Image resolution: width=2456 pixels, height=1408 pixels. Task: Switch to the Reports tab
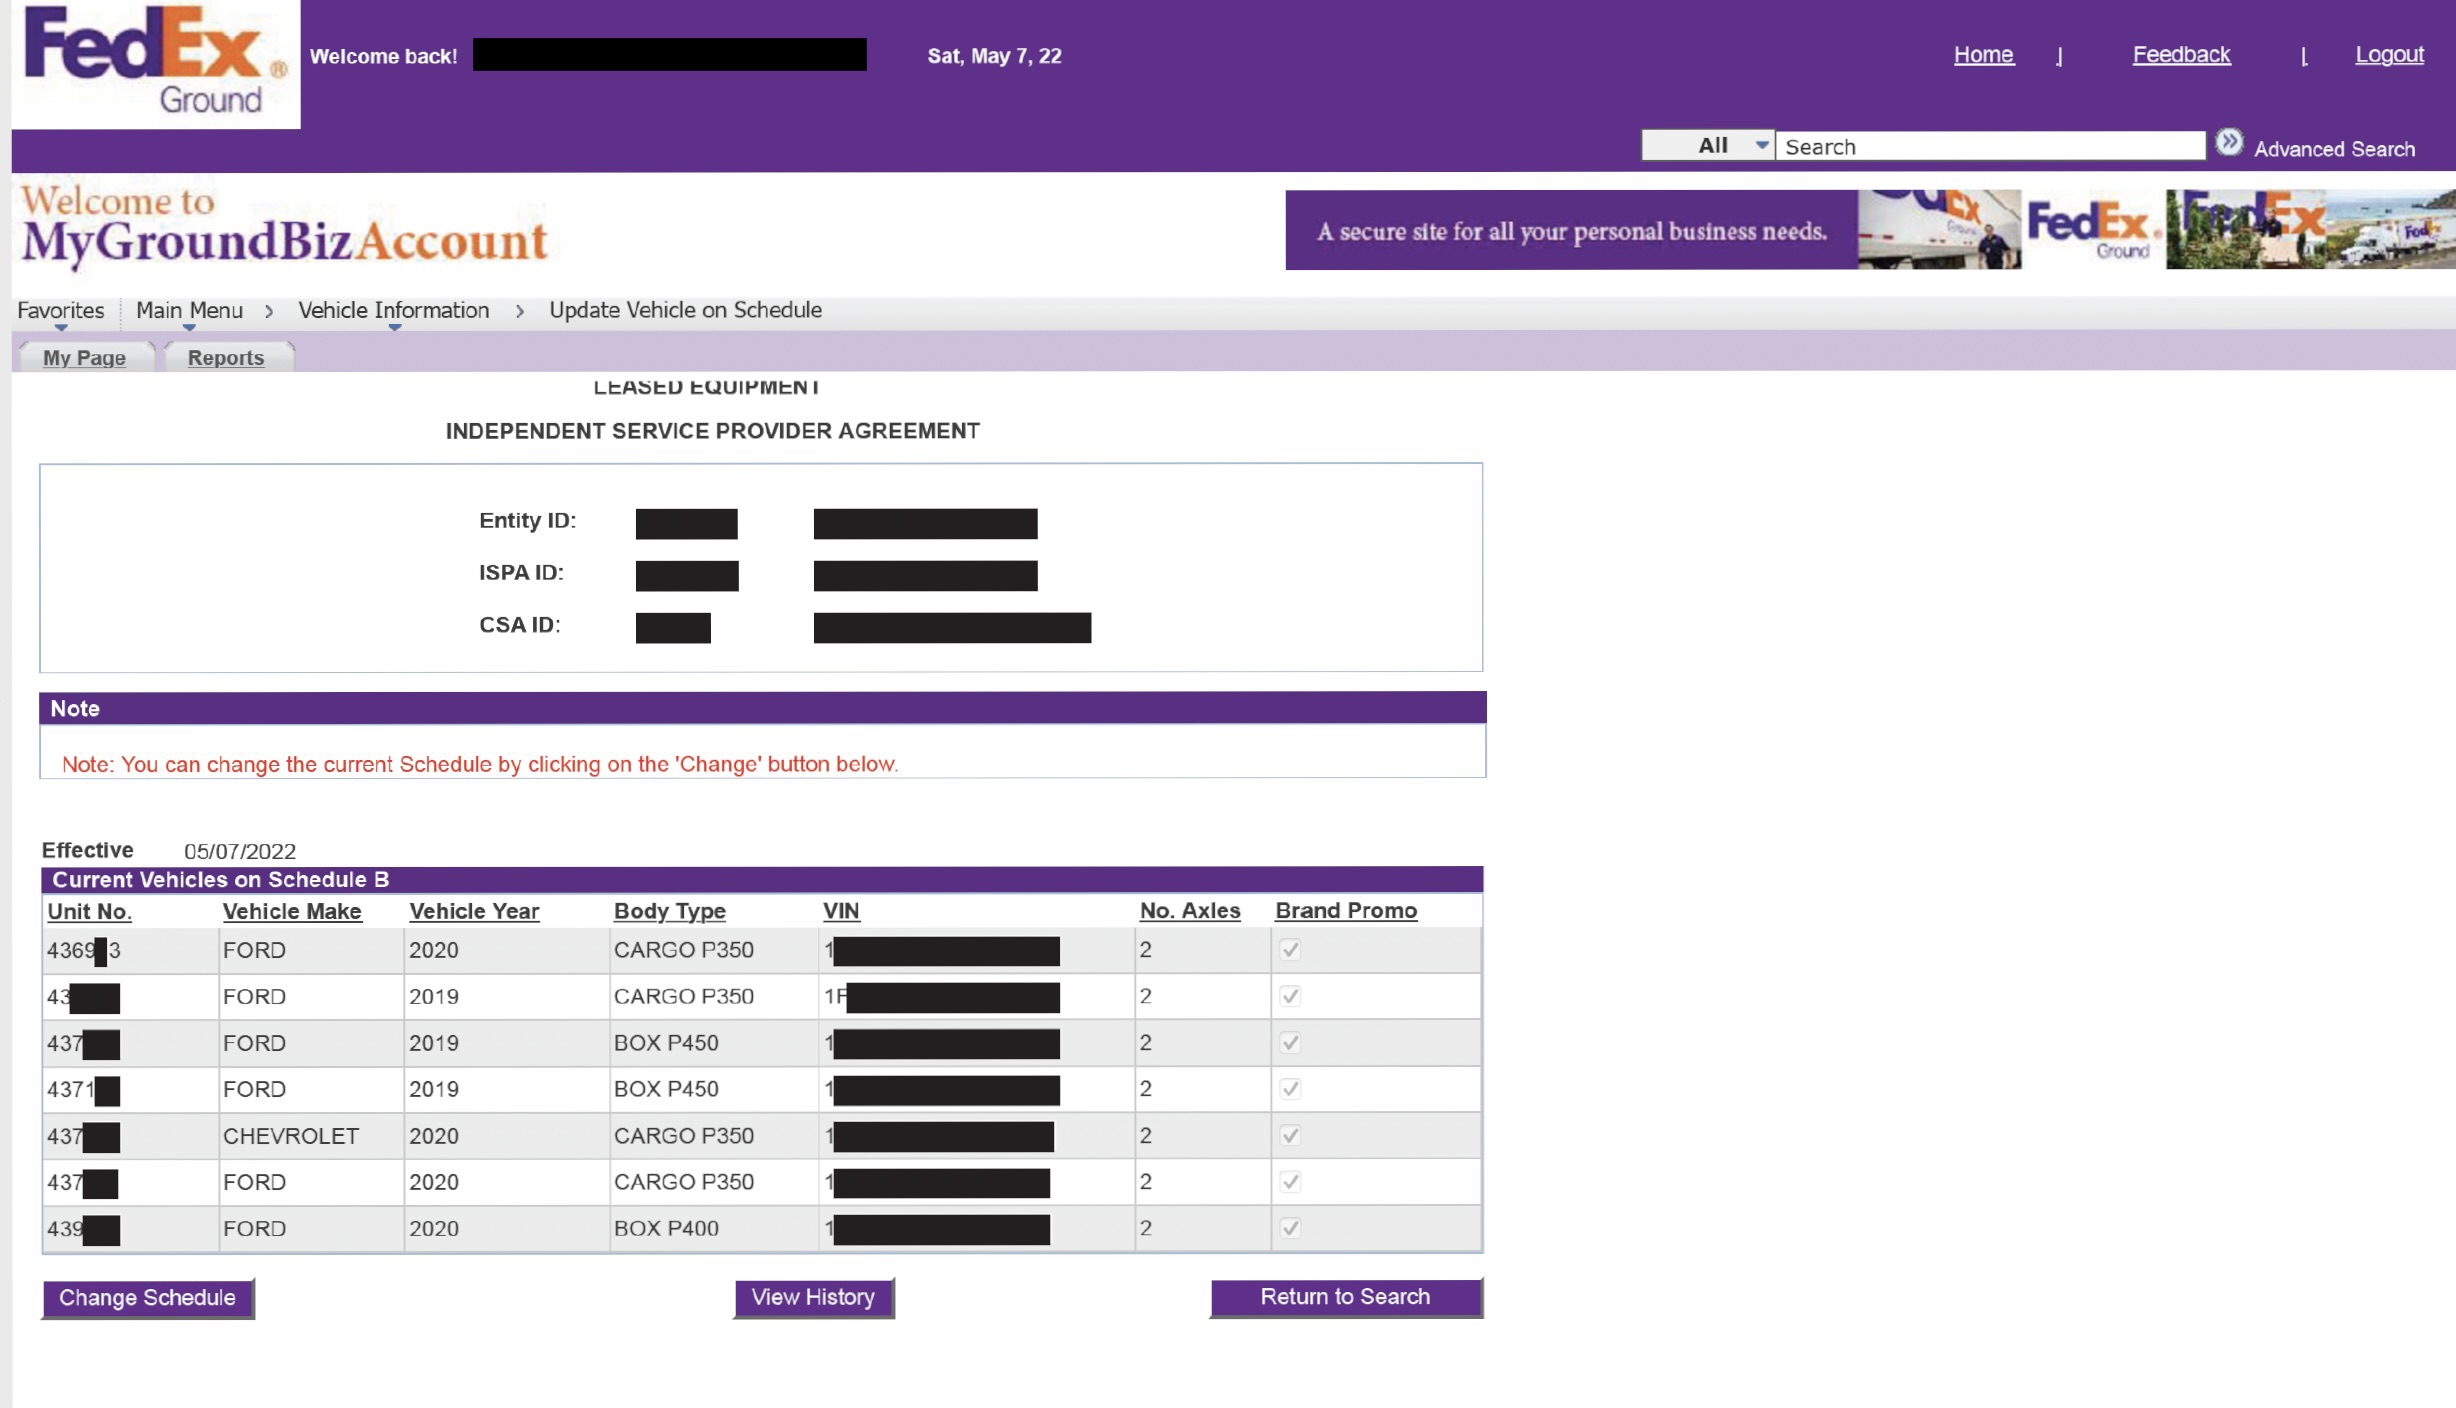(x=226, y=358)
